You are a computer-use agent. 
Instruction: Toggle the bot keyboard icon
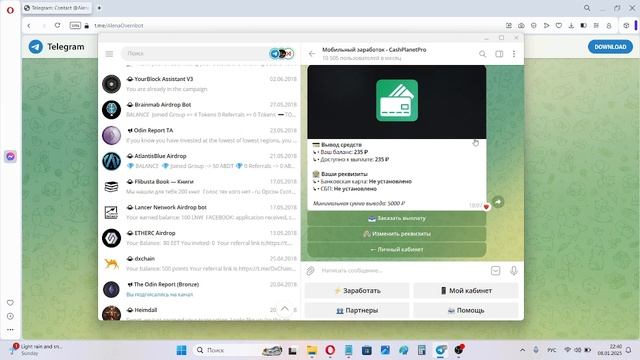(496, 271)
